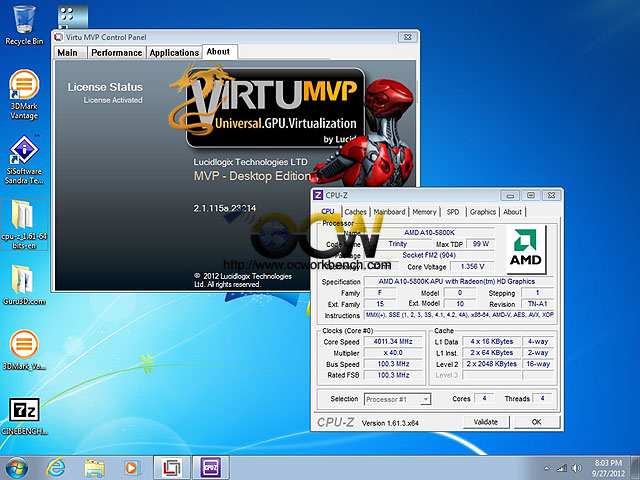Viewport: 640px width, 480px height.
Task: Click the Virtu MVP Control Panel title icon
Action: 59,37
